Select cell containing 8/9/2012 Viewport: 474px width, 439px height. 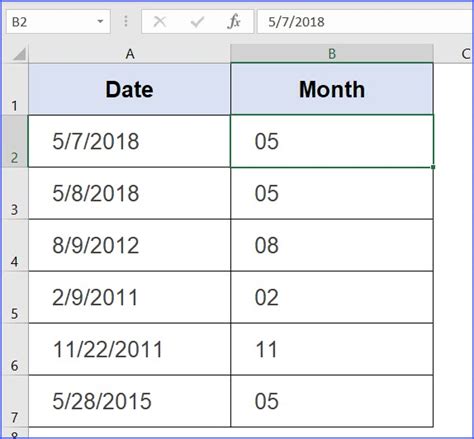(129, 245)
